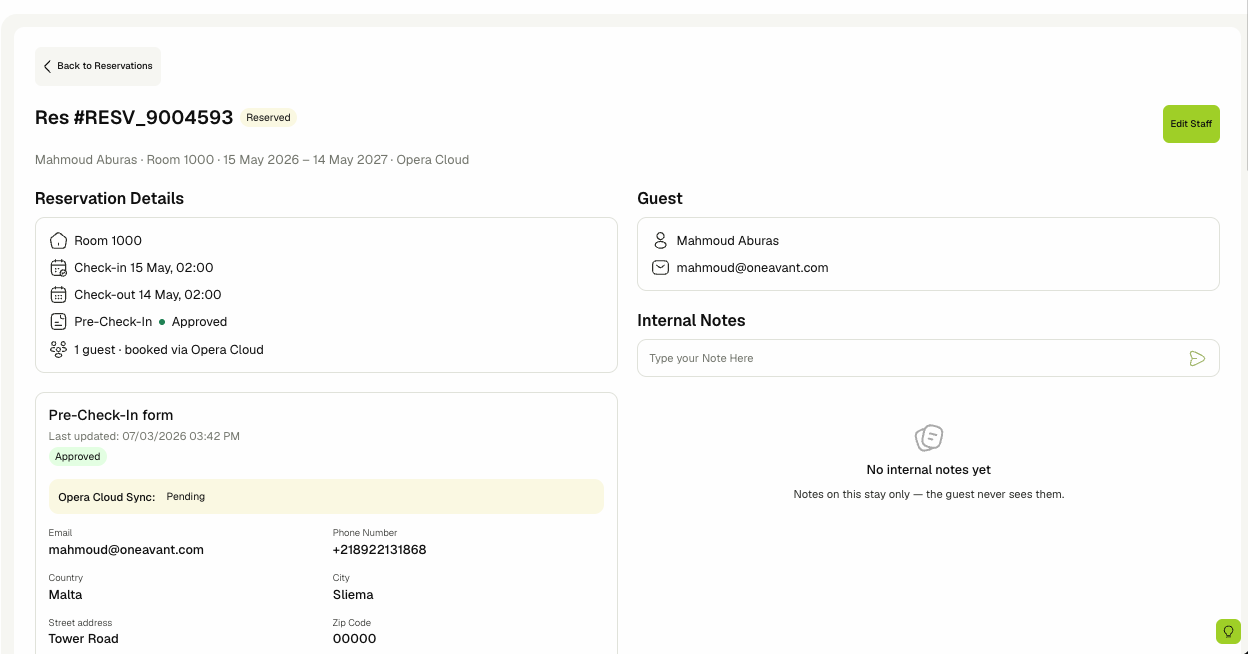Click the guests group icon
This screenshot has width=1248, height=654.
(58, 349)
